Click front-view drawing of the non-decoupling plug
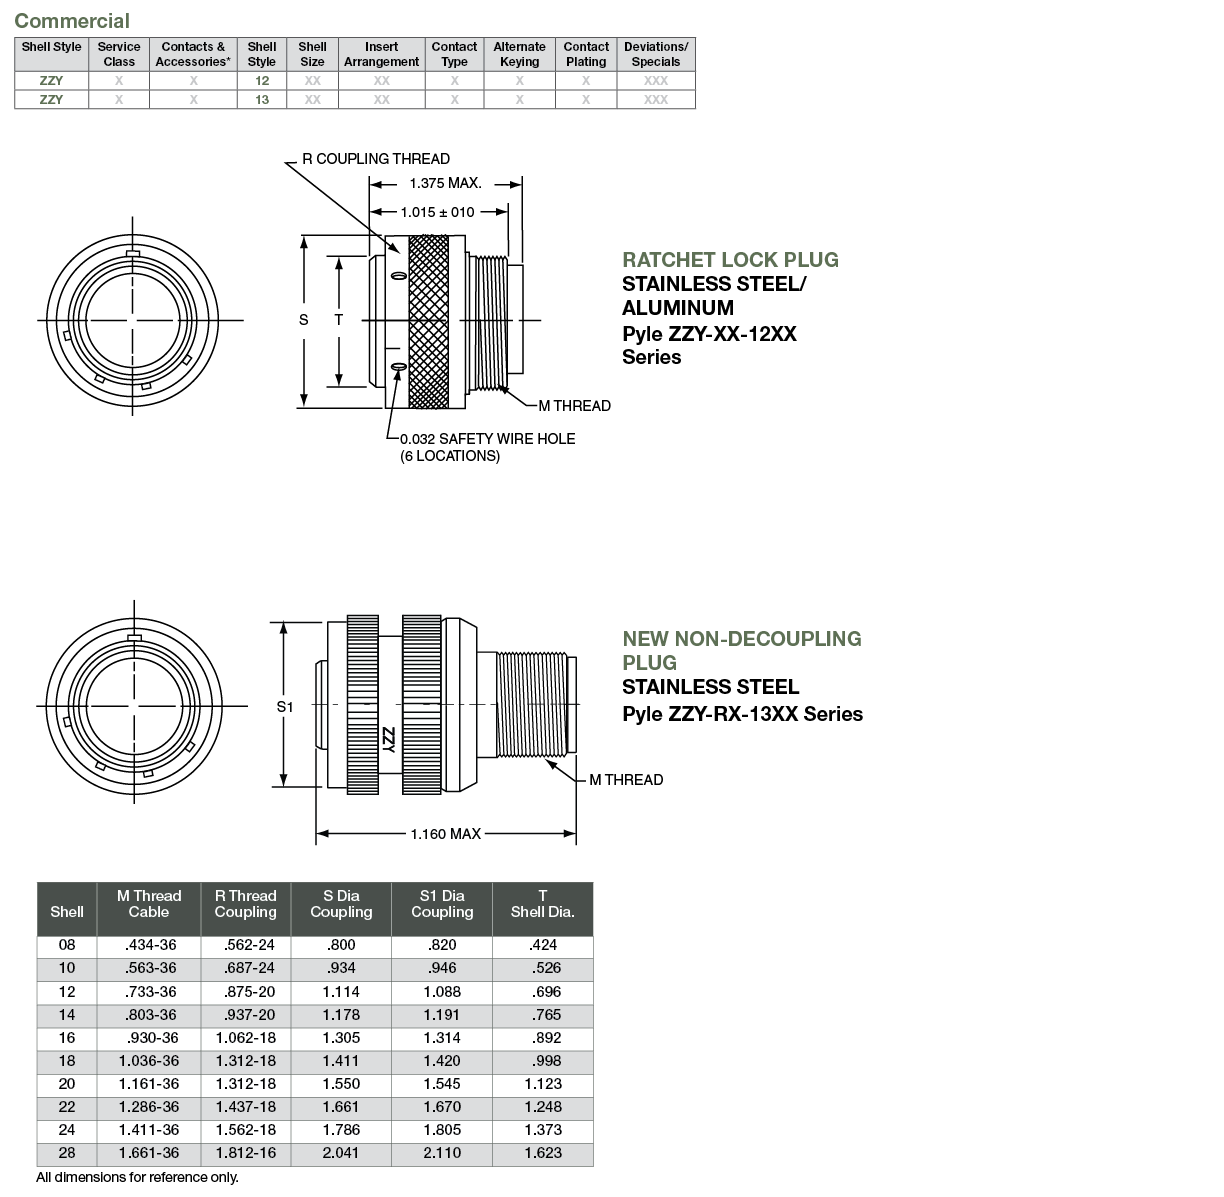 coord(134,705)
